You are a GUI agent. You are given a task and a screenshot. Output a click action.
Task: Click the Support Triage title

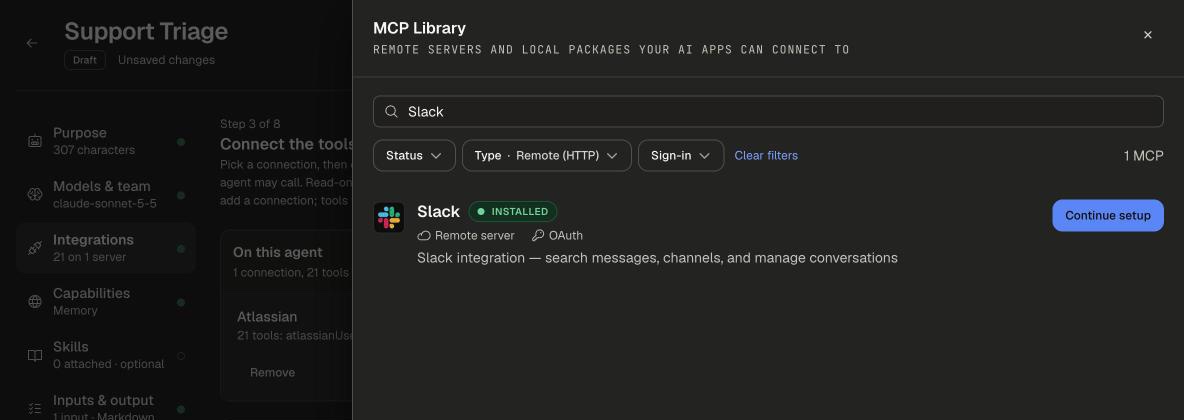click(146, 32)
